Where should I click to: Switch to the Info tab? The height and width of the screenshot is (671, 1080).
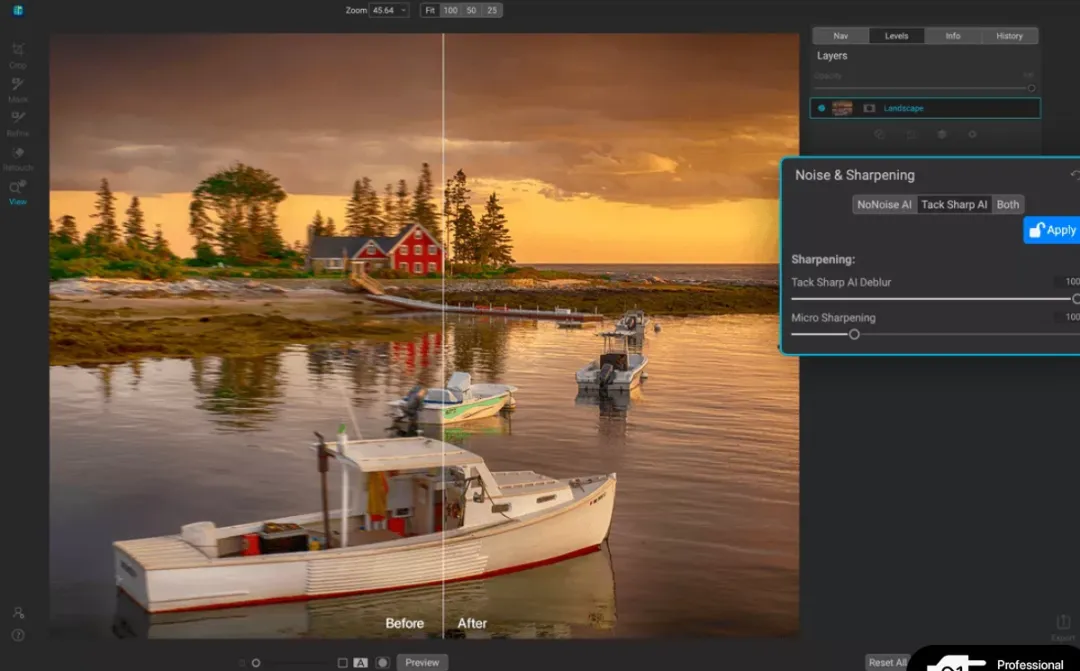(953, 36)
